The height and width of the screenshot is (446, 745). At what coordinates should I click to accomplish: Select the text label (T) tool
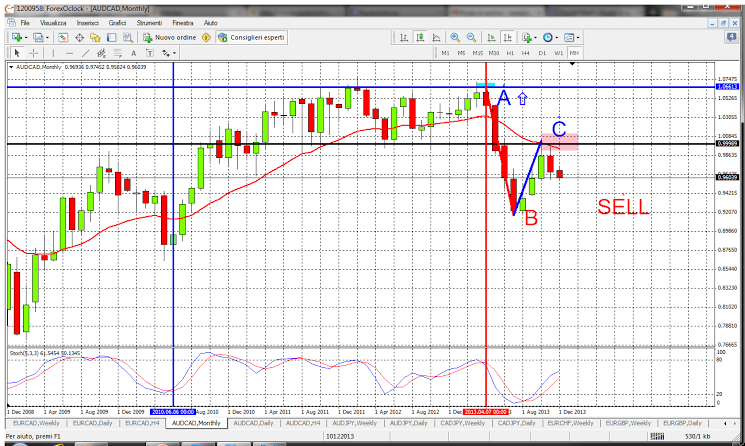point(150,53)
